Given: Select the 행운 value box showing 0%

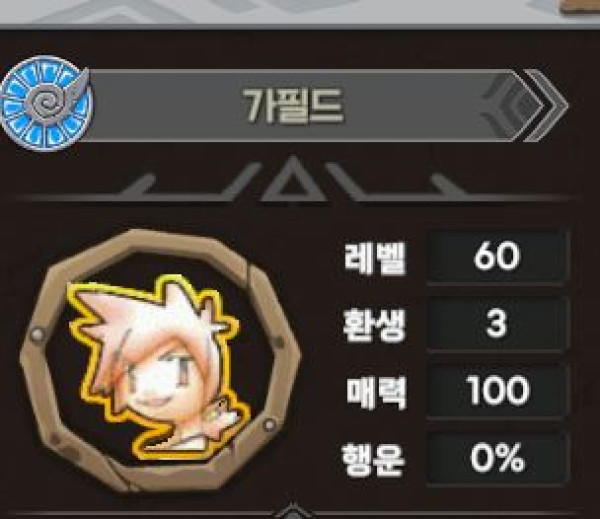Looking at the screenshot, I should tap(497, 458).
